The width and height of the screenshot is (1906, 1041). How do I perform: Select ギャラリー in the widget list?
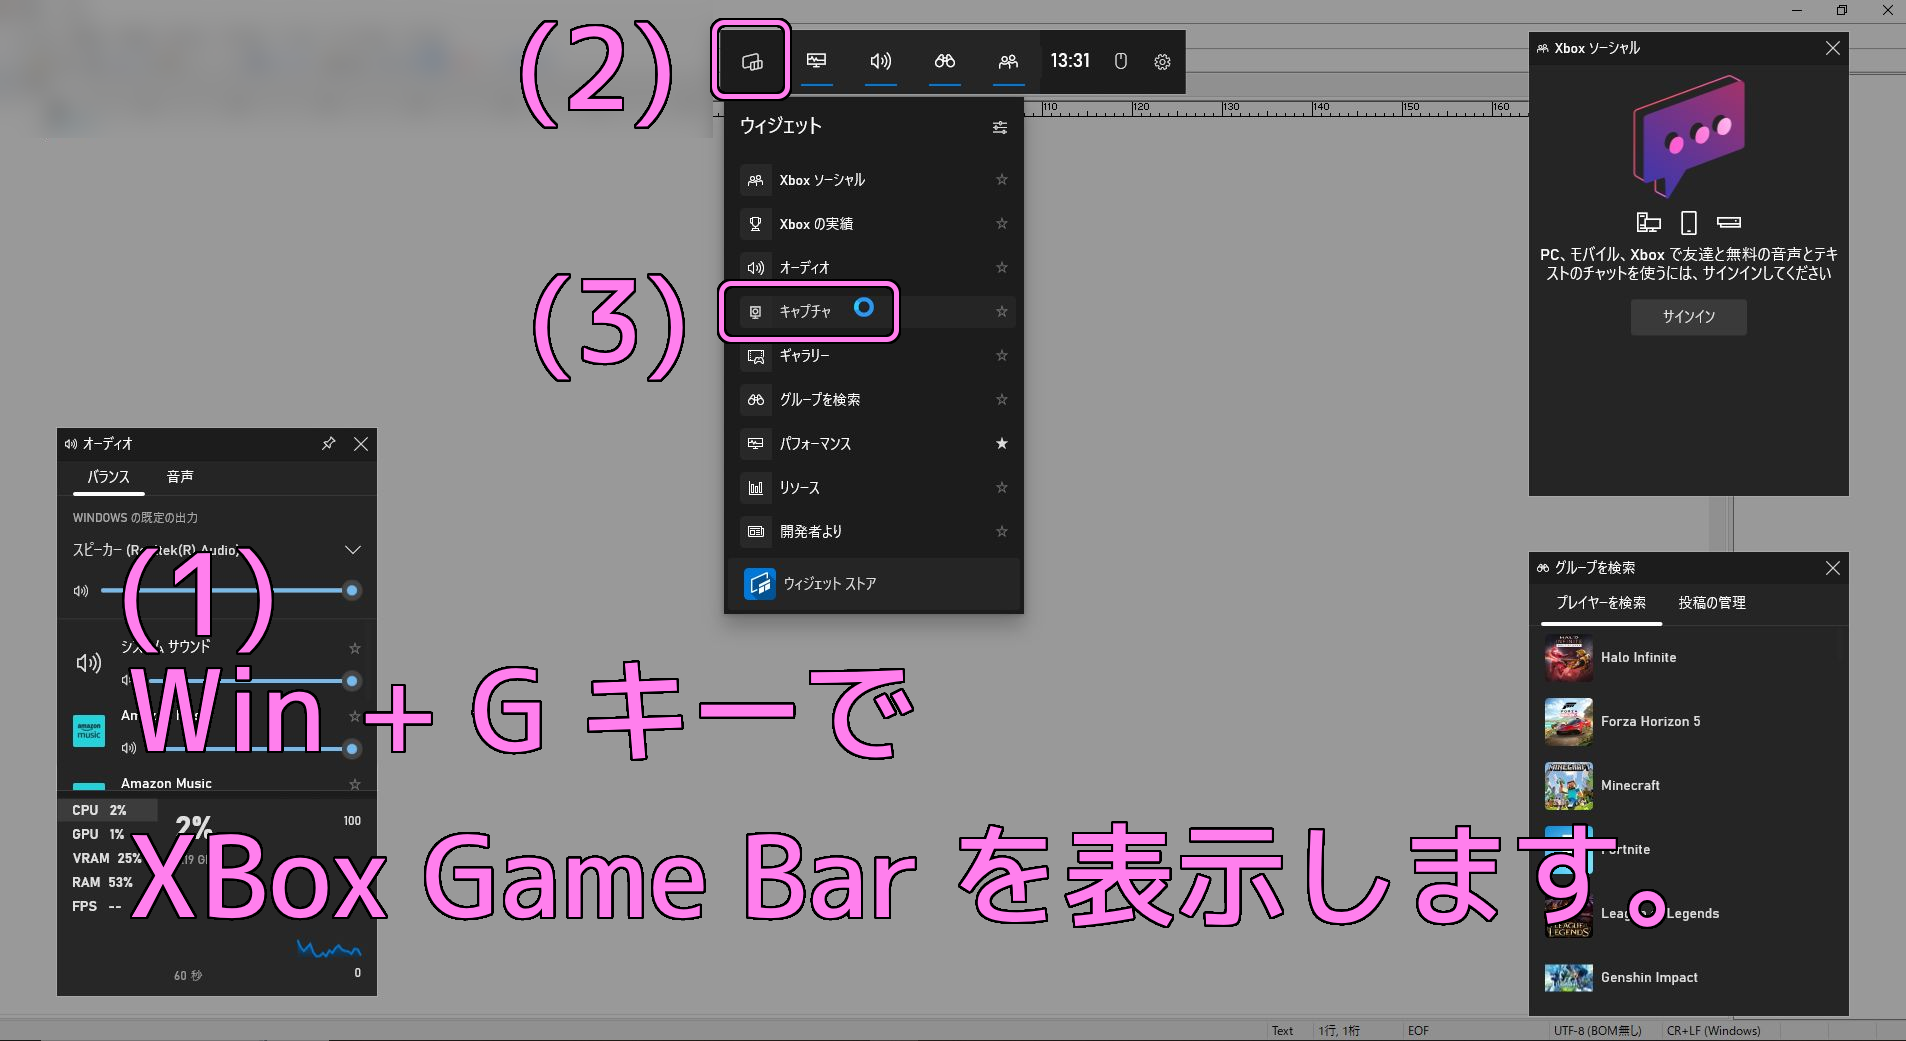(874, 356)
